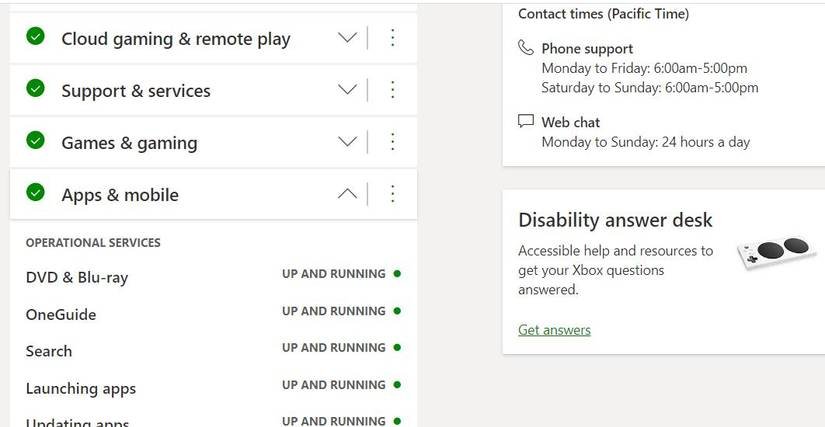Image resolution: width=825 pixels, height=427 pixels.
Task: Click the Phone support handset icon
Action: coord(526,48)
